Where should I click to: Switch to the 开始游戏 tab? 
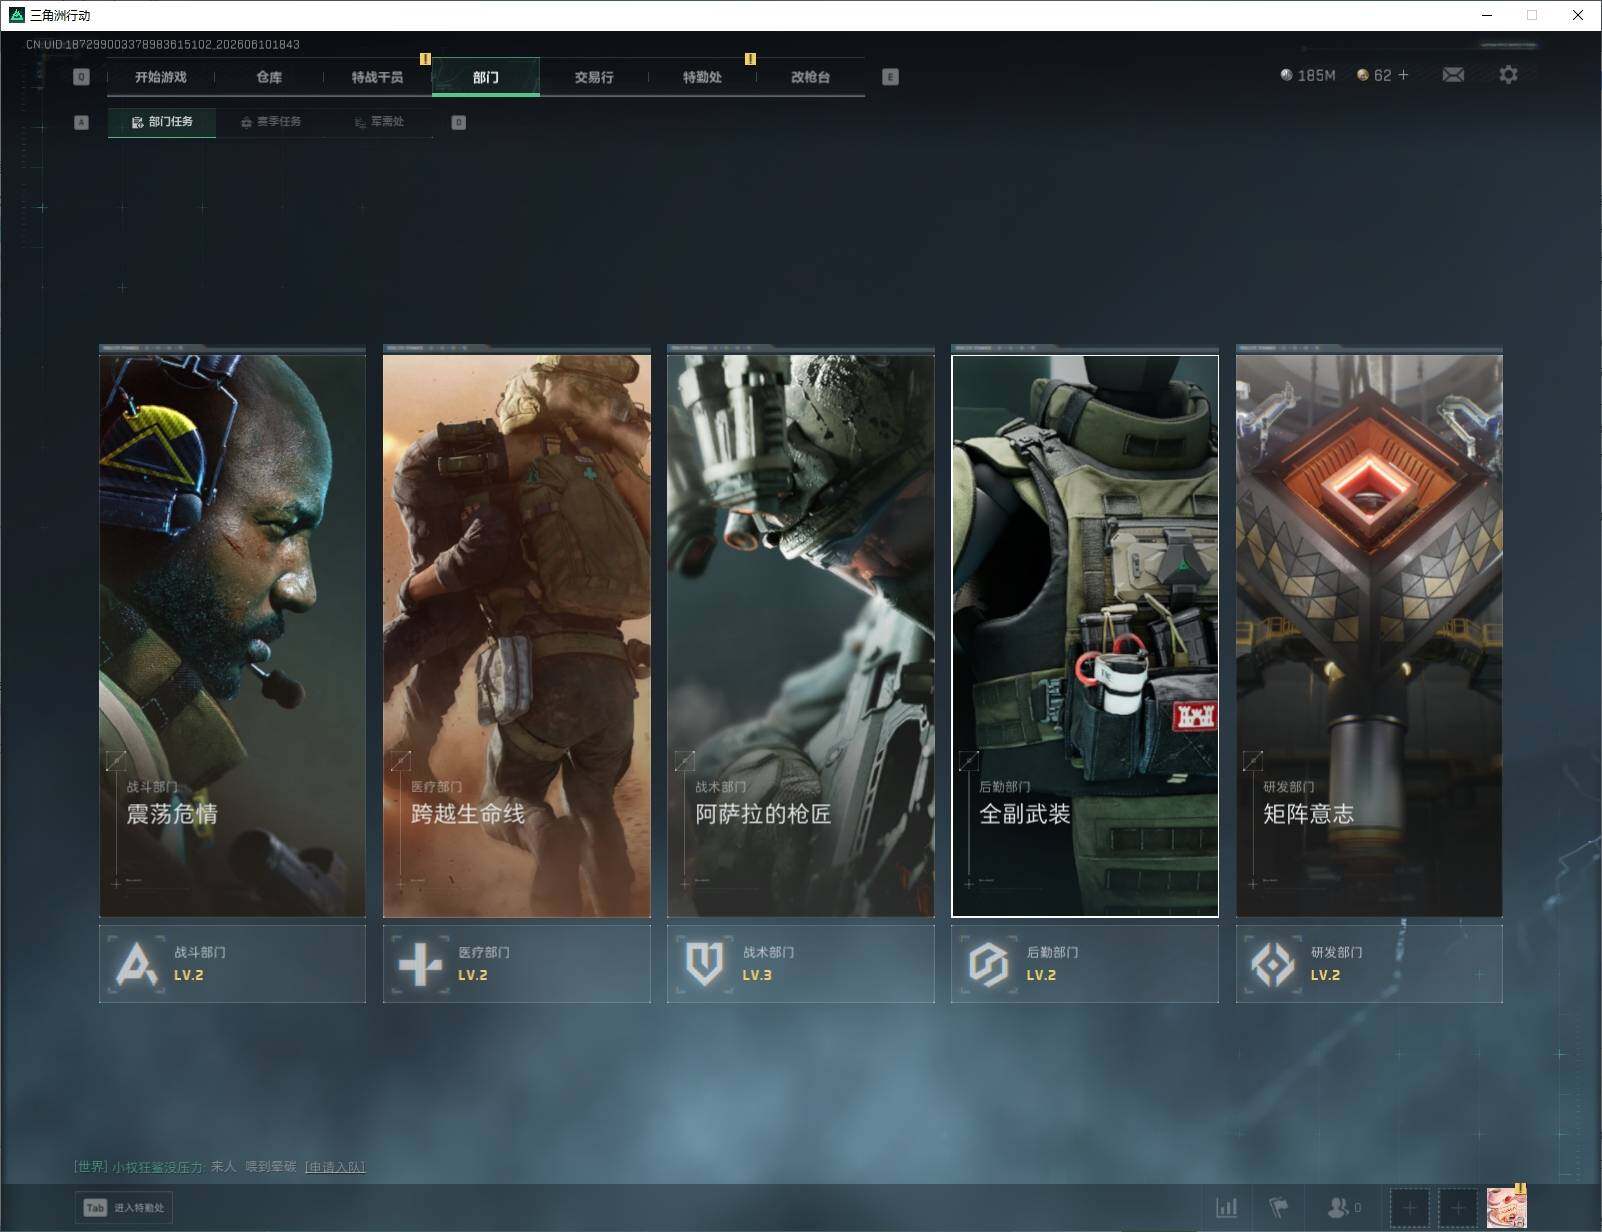click(x=161, y=77)
